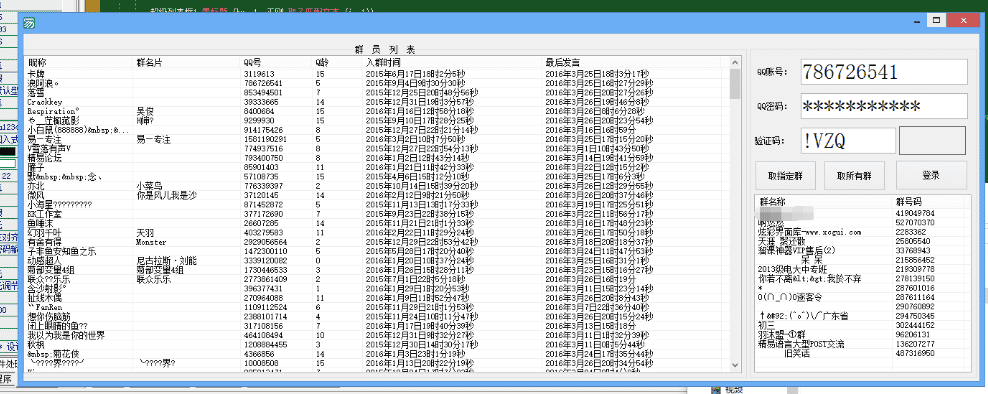The image size is (988, 394).
Task: Maximize the window
Action: point(937,21)
